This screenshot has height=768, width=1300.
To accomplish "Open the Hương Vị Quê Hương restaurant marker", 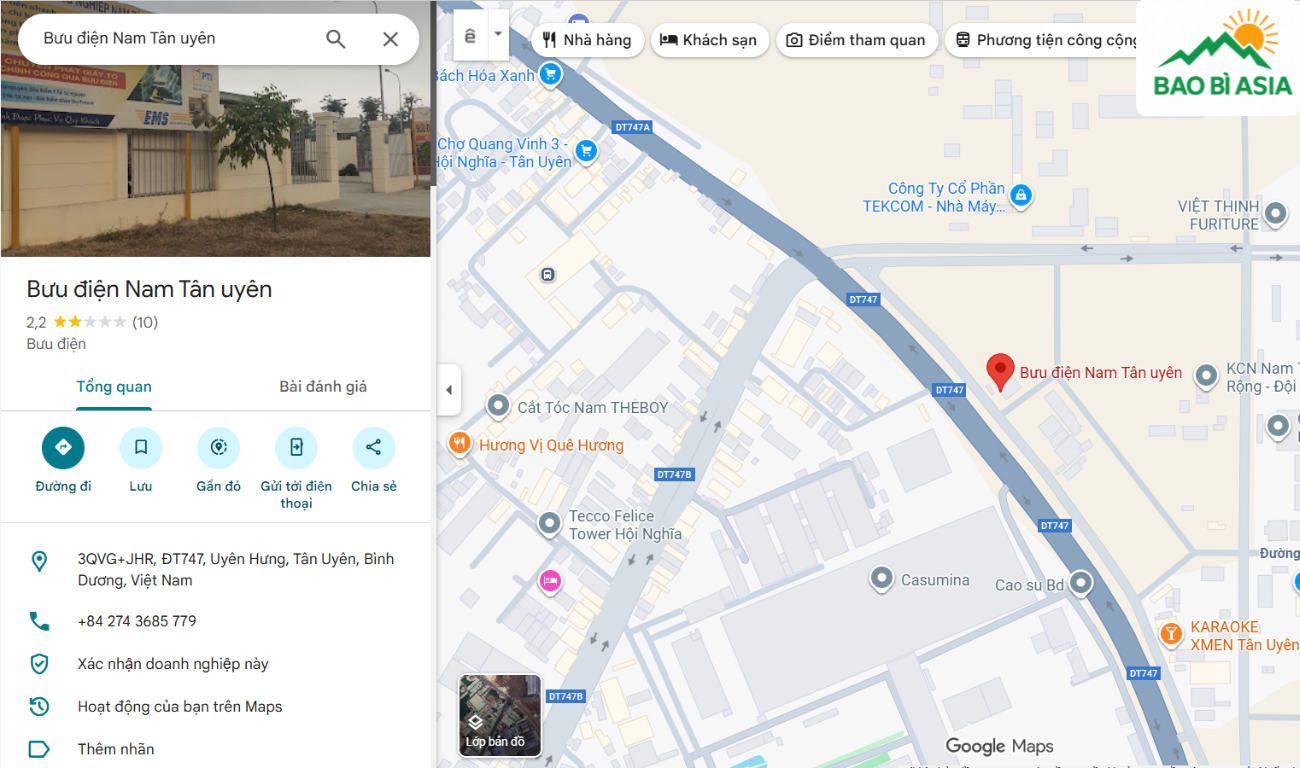I will tap(459, 444).
